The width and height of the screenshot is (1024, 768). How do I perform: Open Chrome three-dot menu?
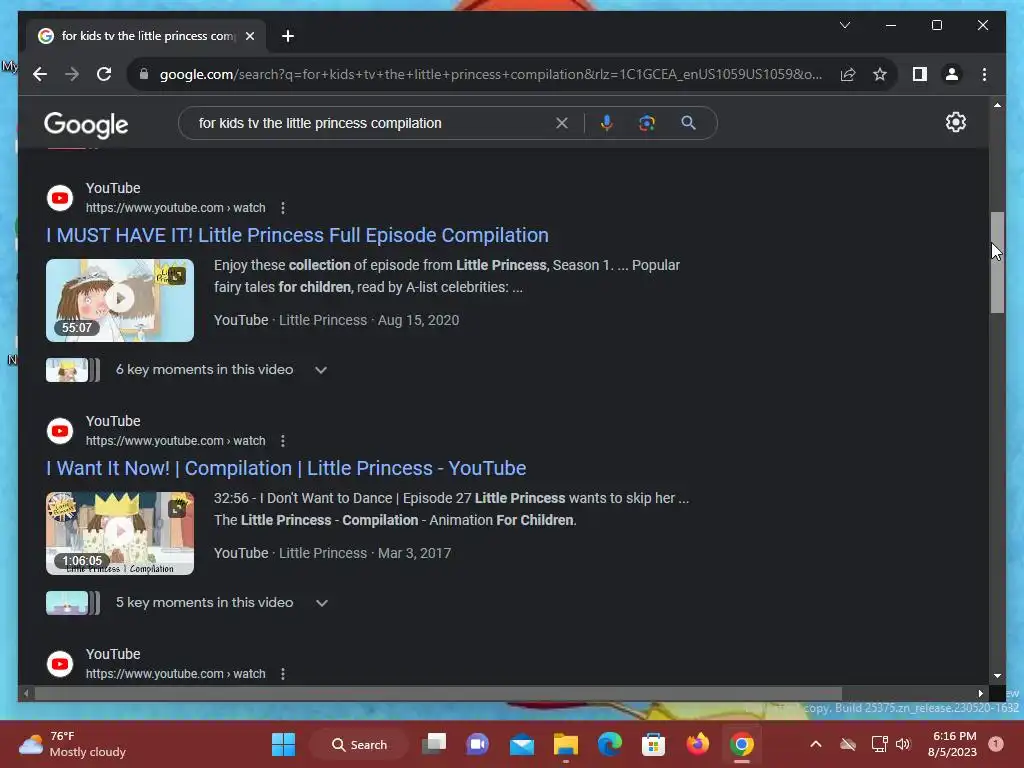coord(984,74)
